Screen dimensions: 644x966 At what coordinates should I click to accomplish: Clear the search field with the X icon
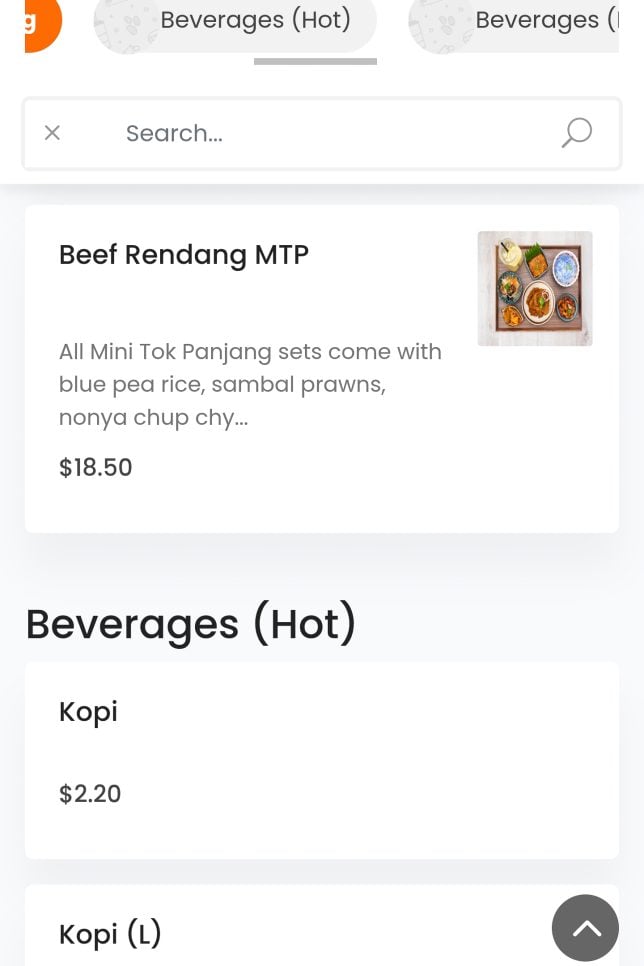[52, 133]
